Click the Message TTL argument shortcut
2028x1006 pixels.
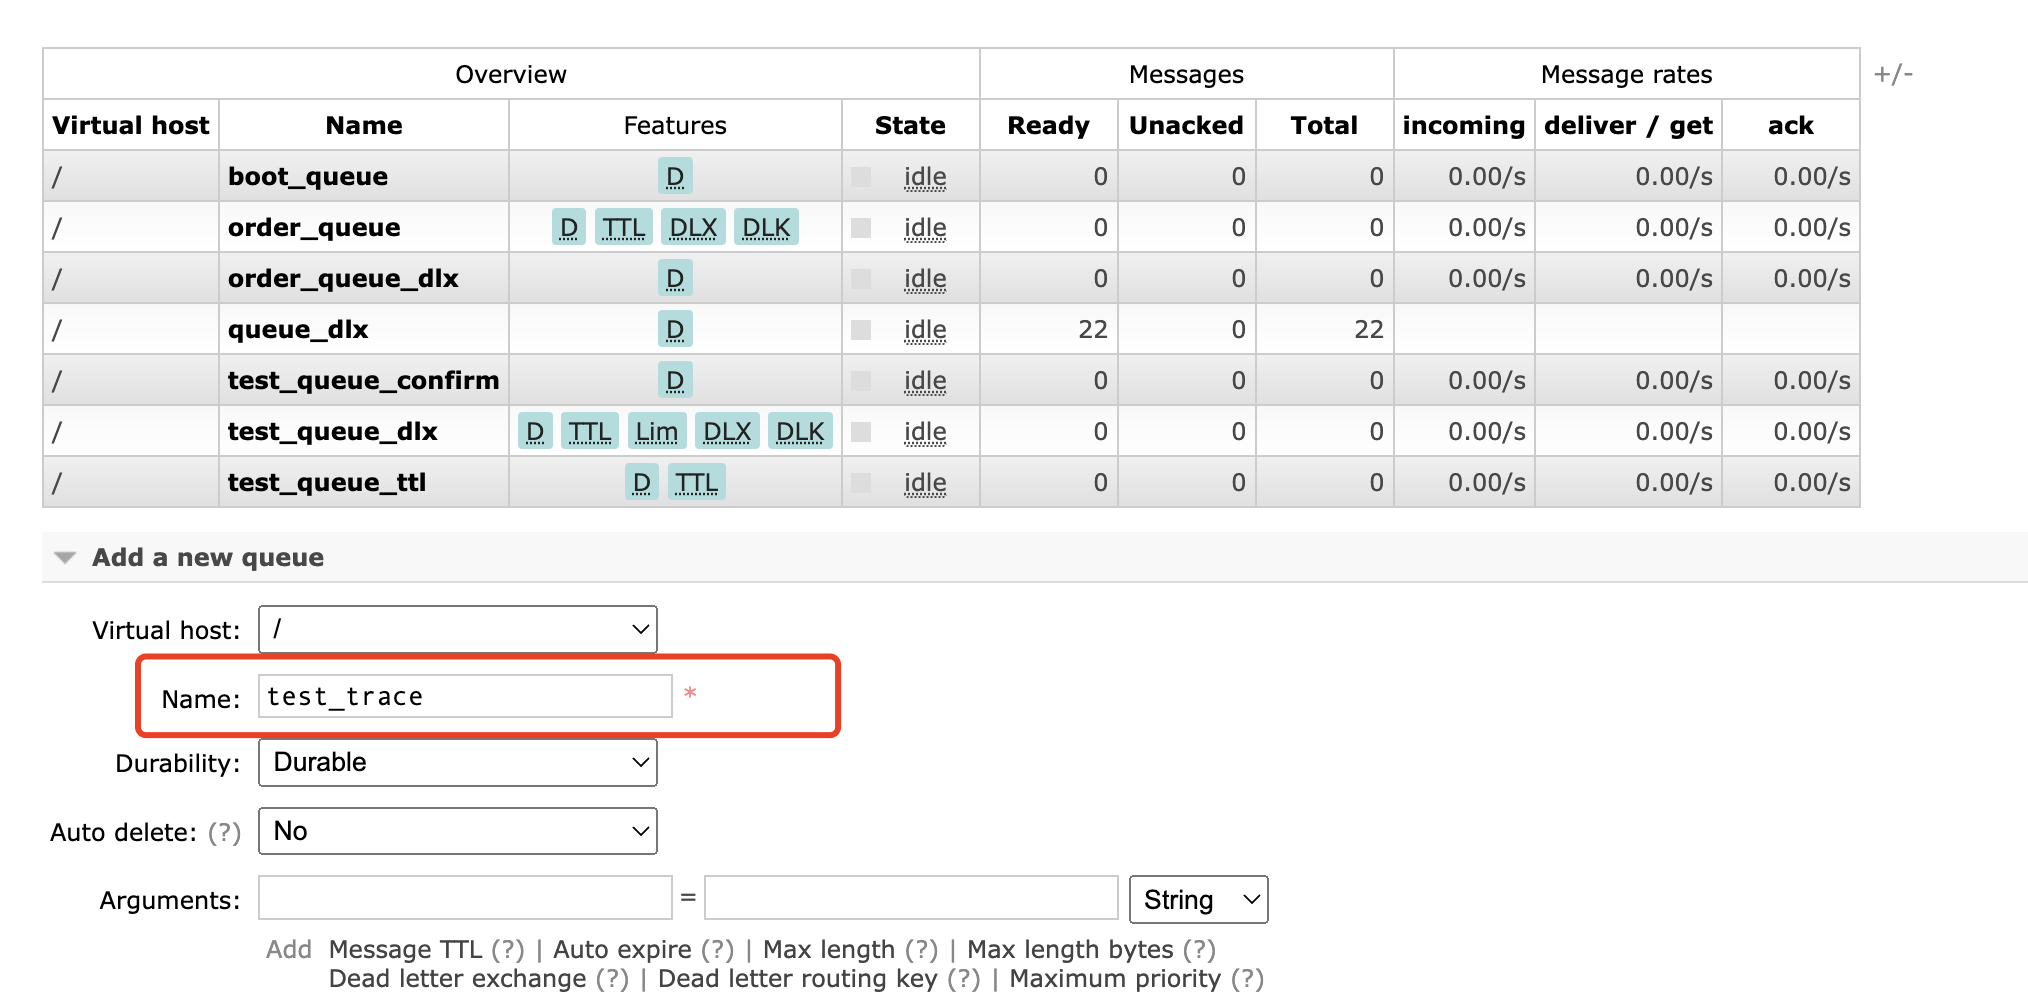pyautogui.click(x=405, y=949)
